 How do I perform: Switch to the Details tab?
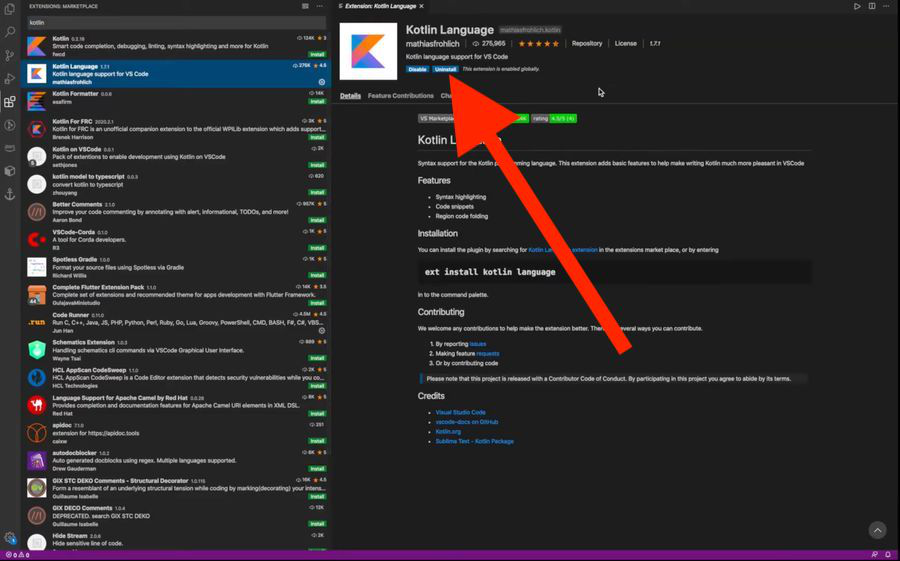(x=350, y=96)
